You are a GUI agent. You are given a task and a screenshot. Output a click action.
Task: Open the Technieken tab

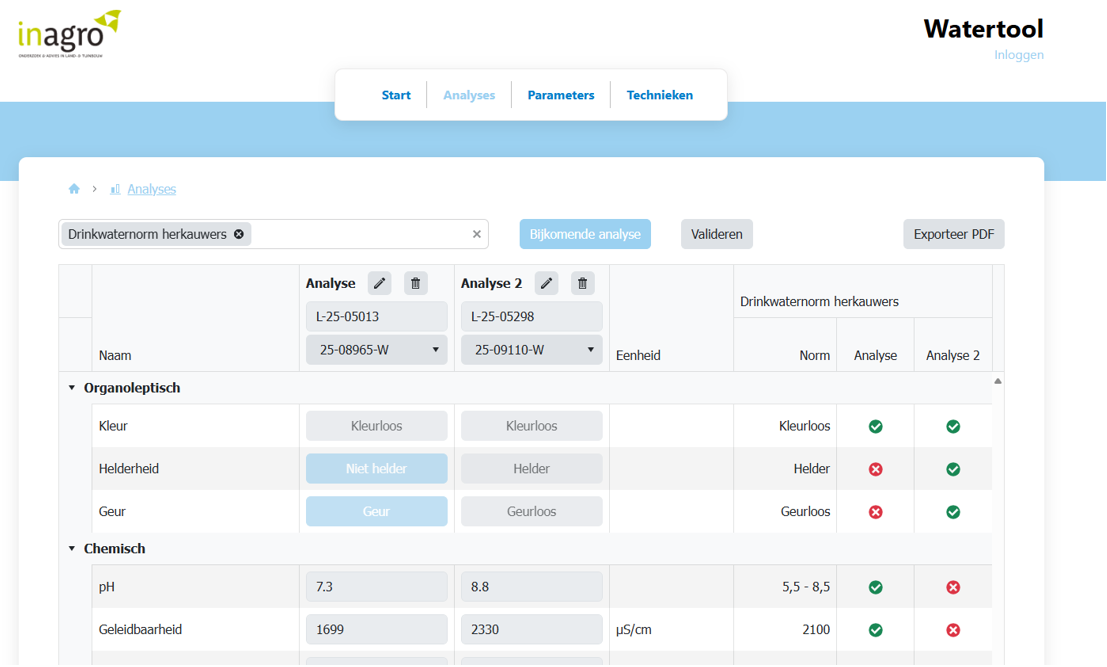click(x=659, y=95)
